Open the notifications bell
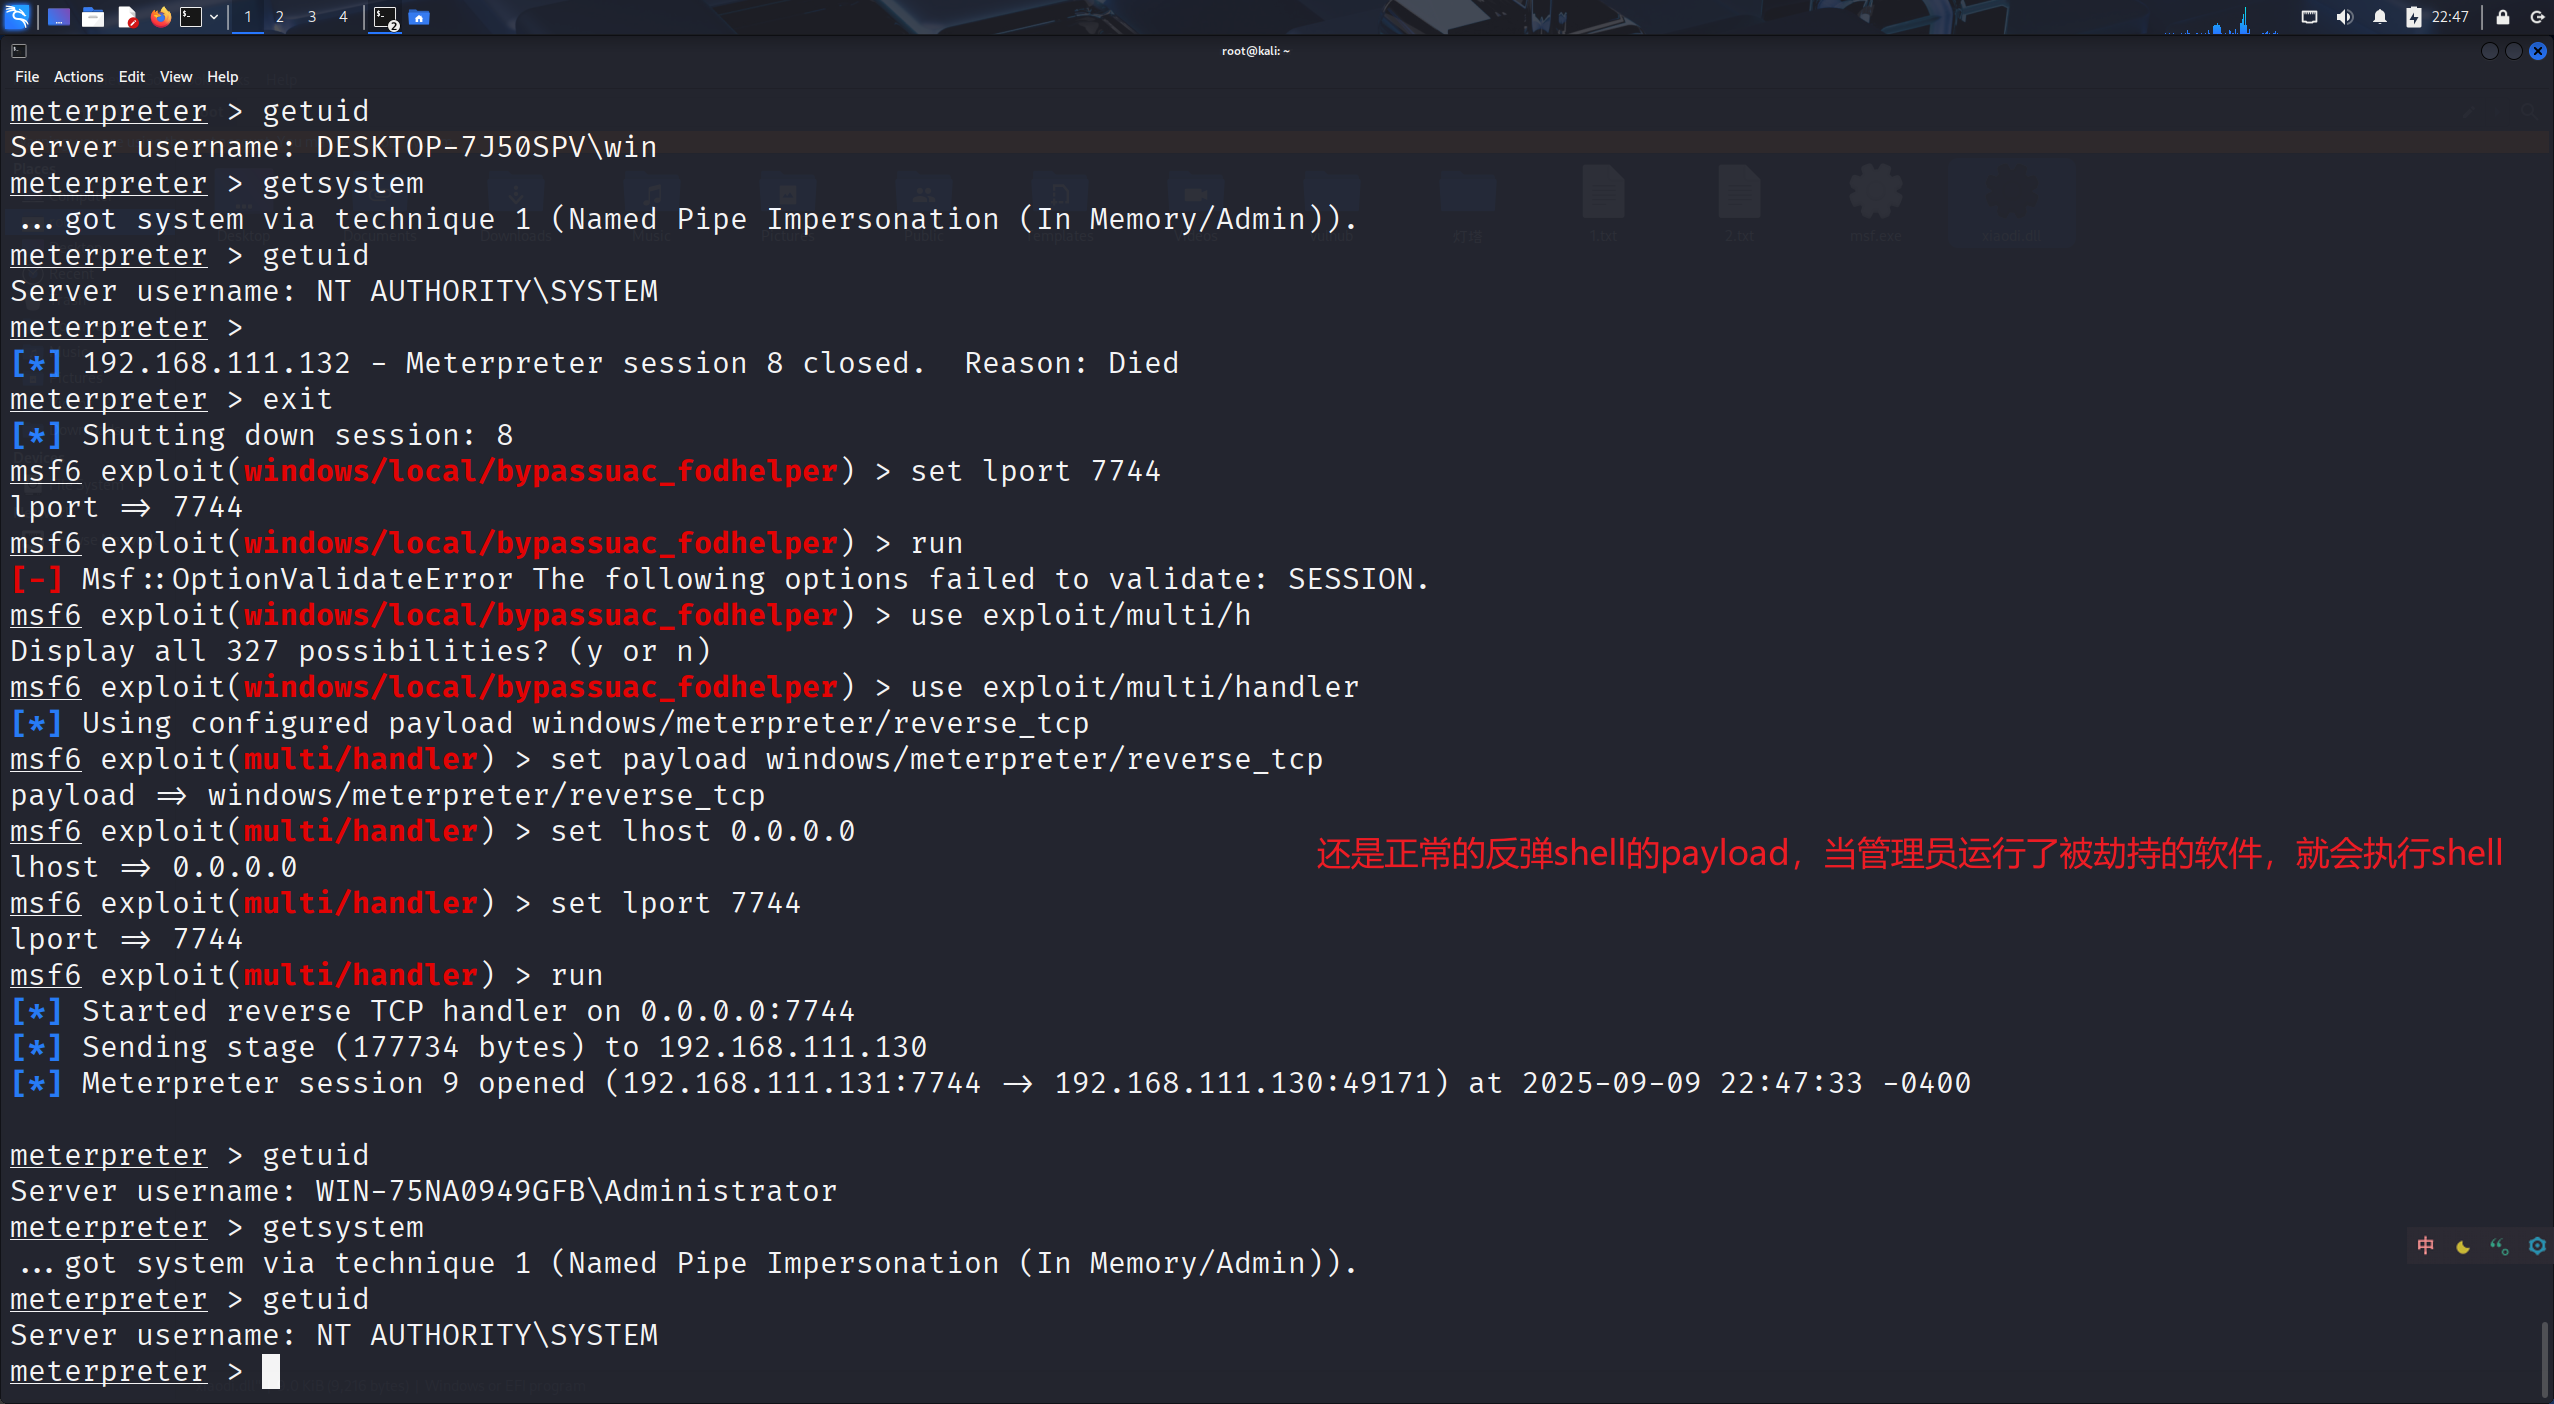 click(x=2380, y=17)
